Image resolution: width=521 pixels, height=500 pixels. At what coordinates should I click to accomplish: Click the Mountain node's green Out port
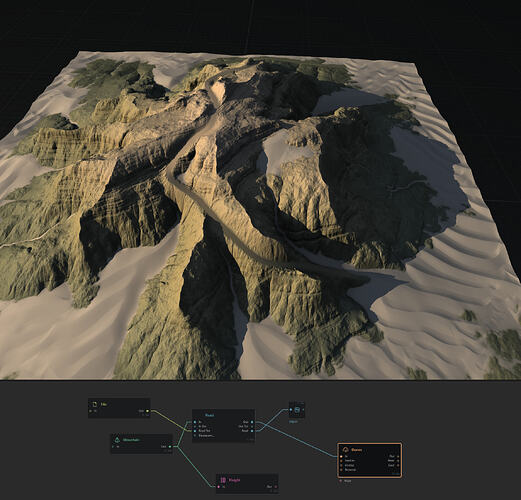(170, 447)
